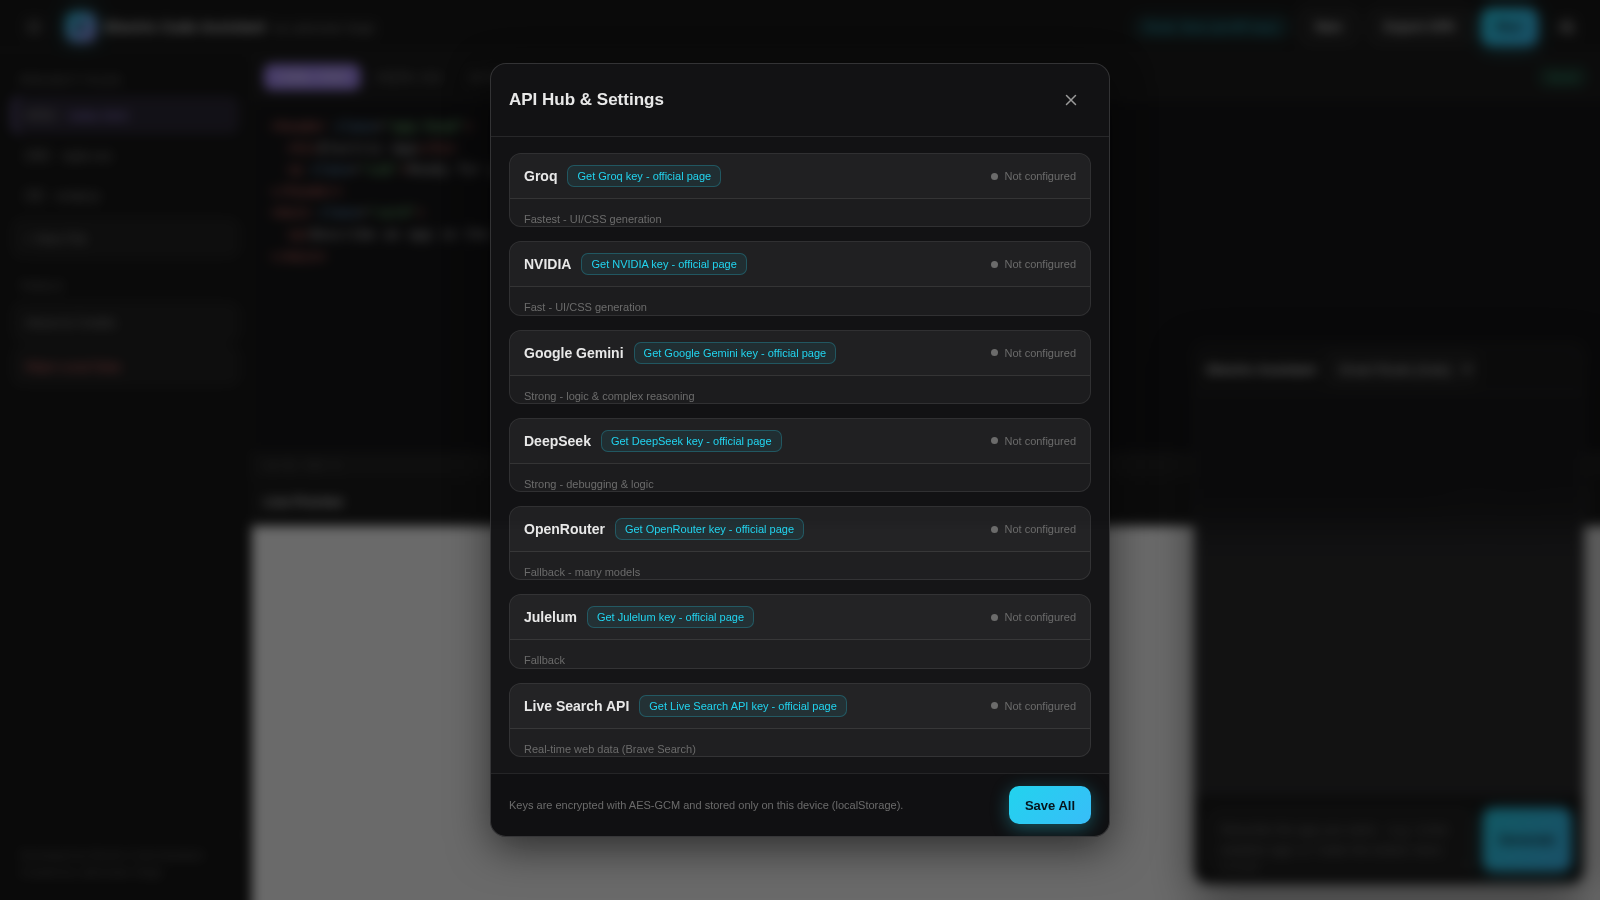Open the Get NVIDIA key official page link
The image size is (1600, 900).
(x=664, y=264)
